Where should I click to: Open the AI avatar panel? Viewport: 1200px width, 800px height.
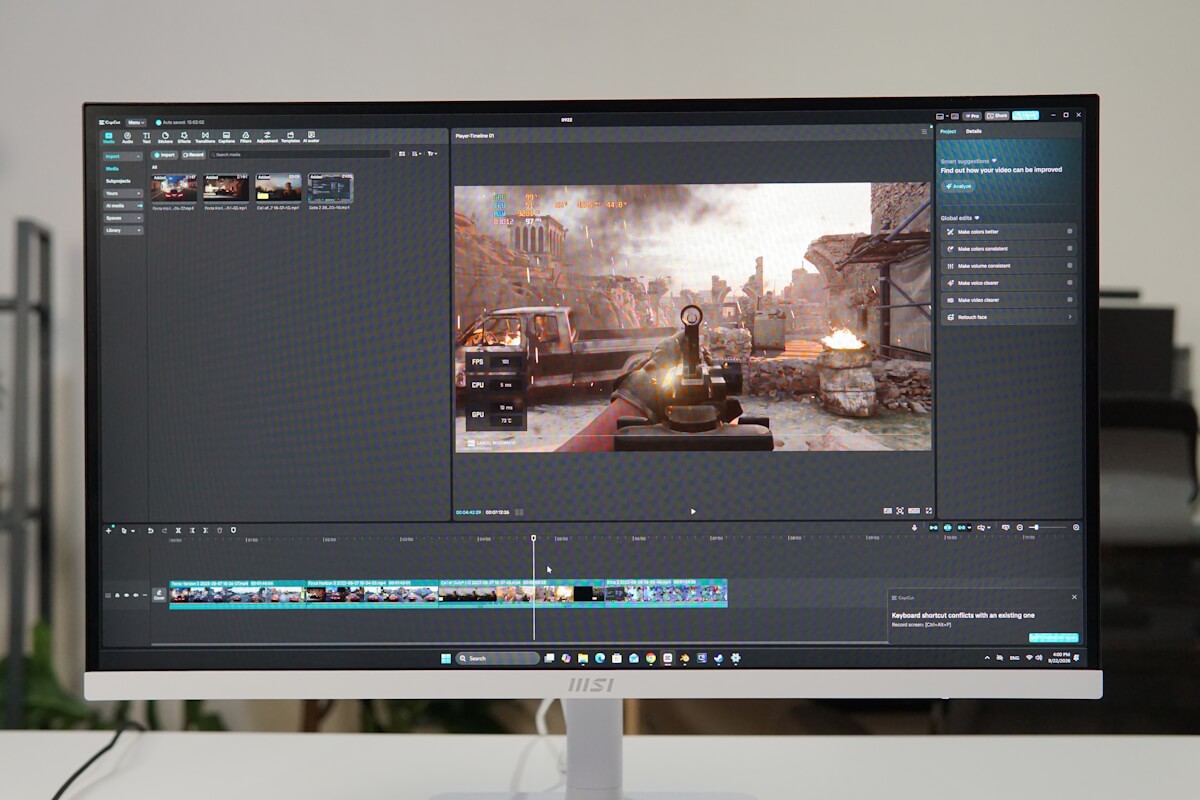(311, 137)
